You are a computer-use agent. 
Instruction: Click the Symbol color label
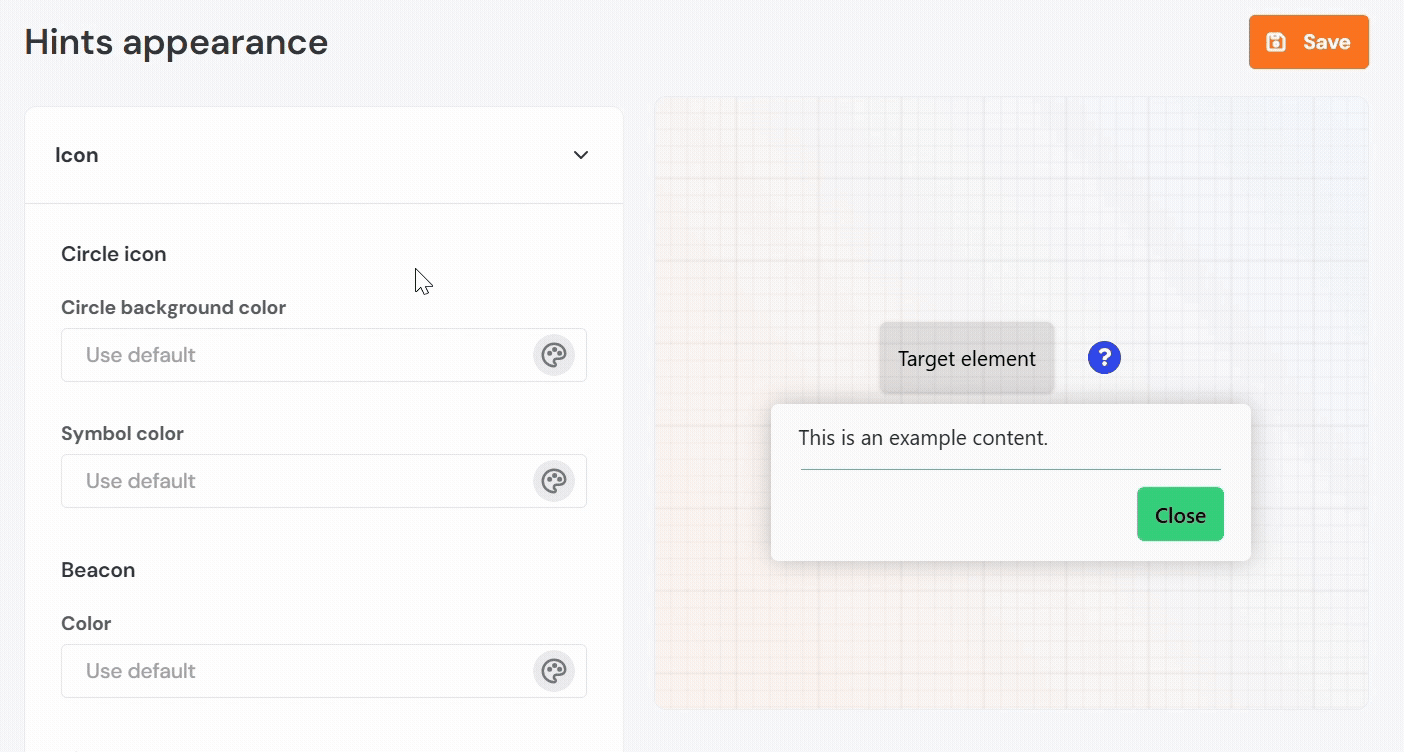pos(122,434)
